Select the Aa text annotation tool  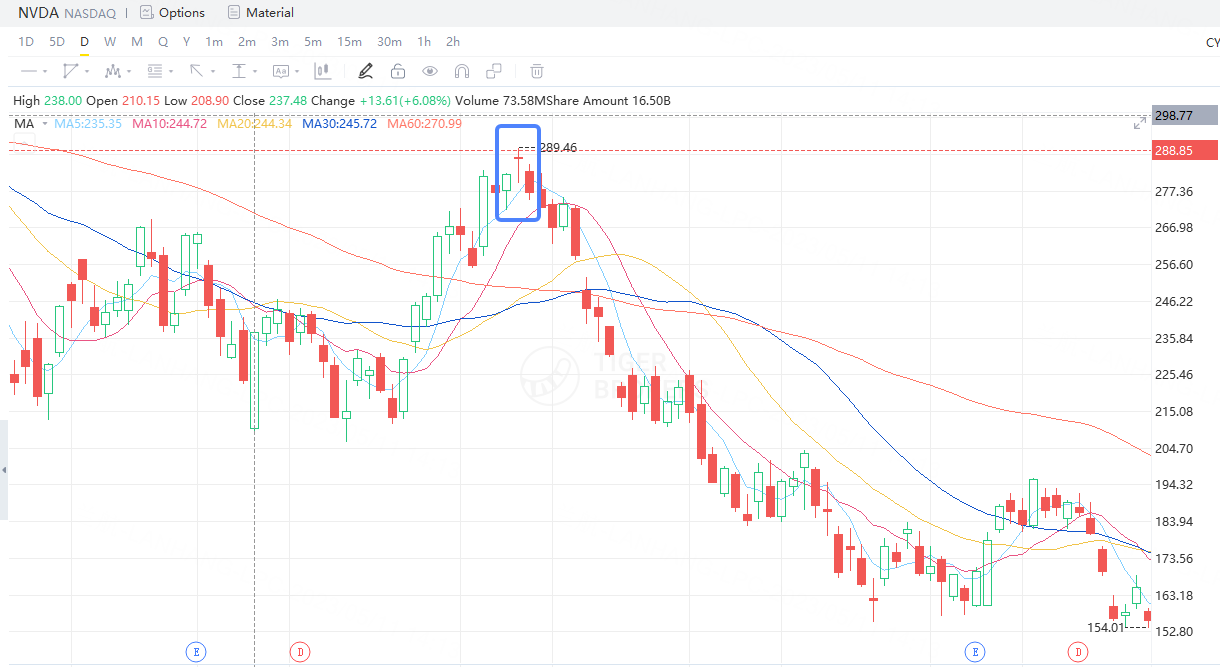281,71
